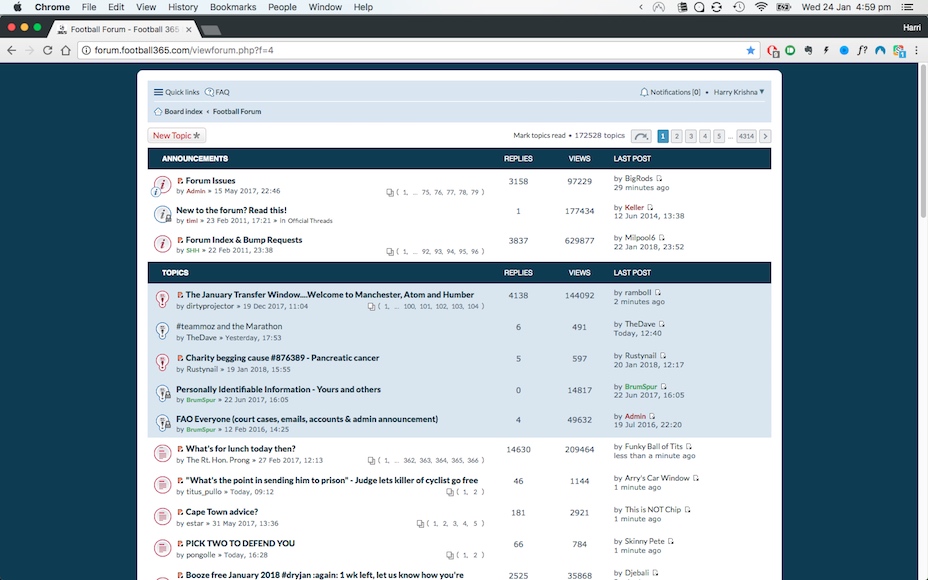Open PICK TWO TO DEFEND YOU topic
Screen dimensions: 928x580
pos(240,543)
